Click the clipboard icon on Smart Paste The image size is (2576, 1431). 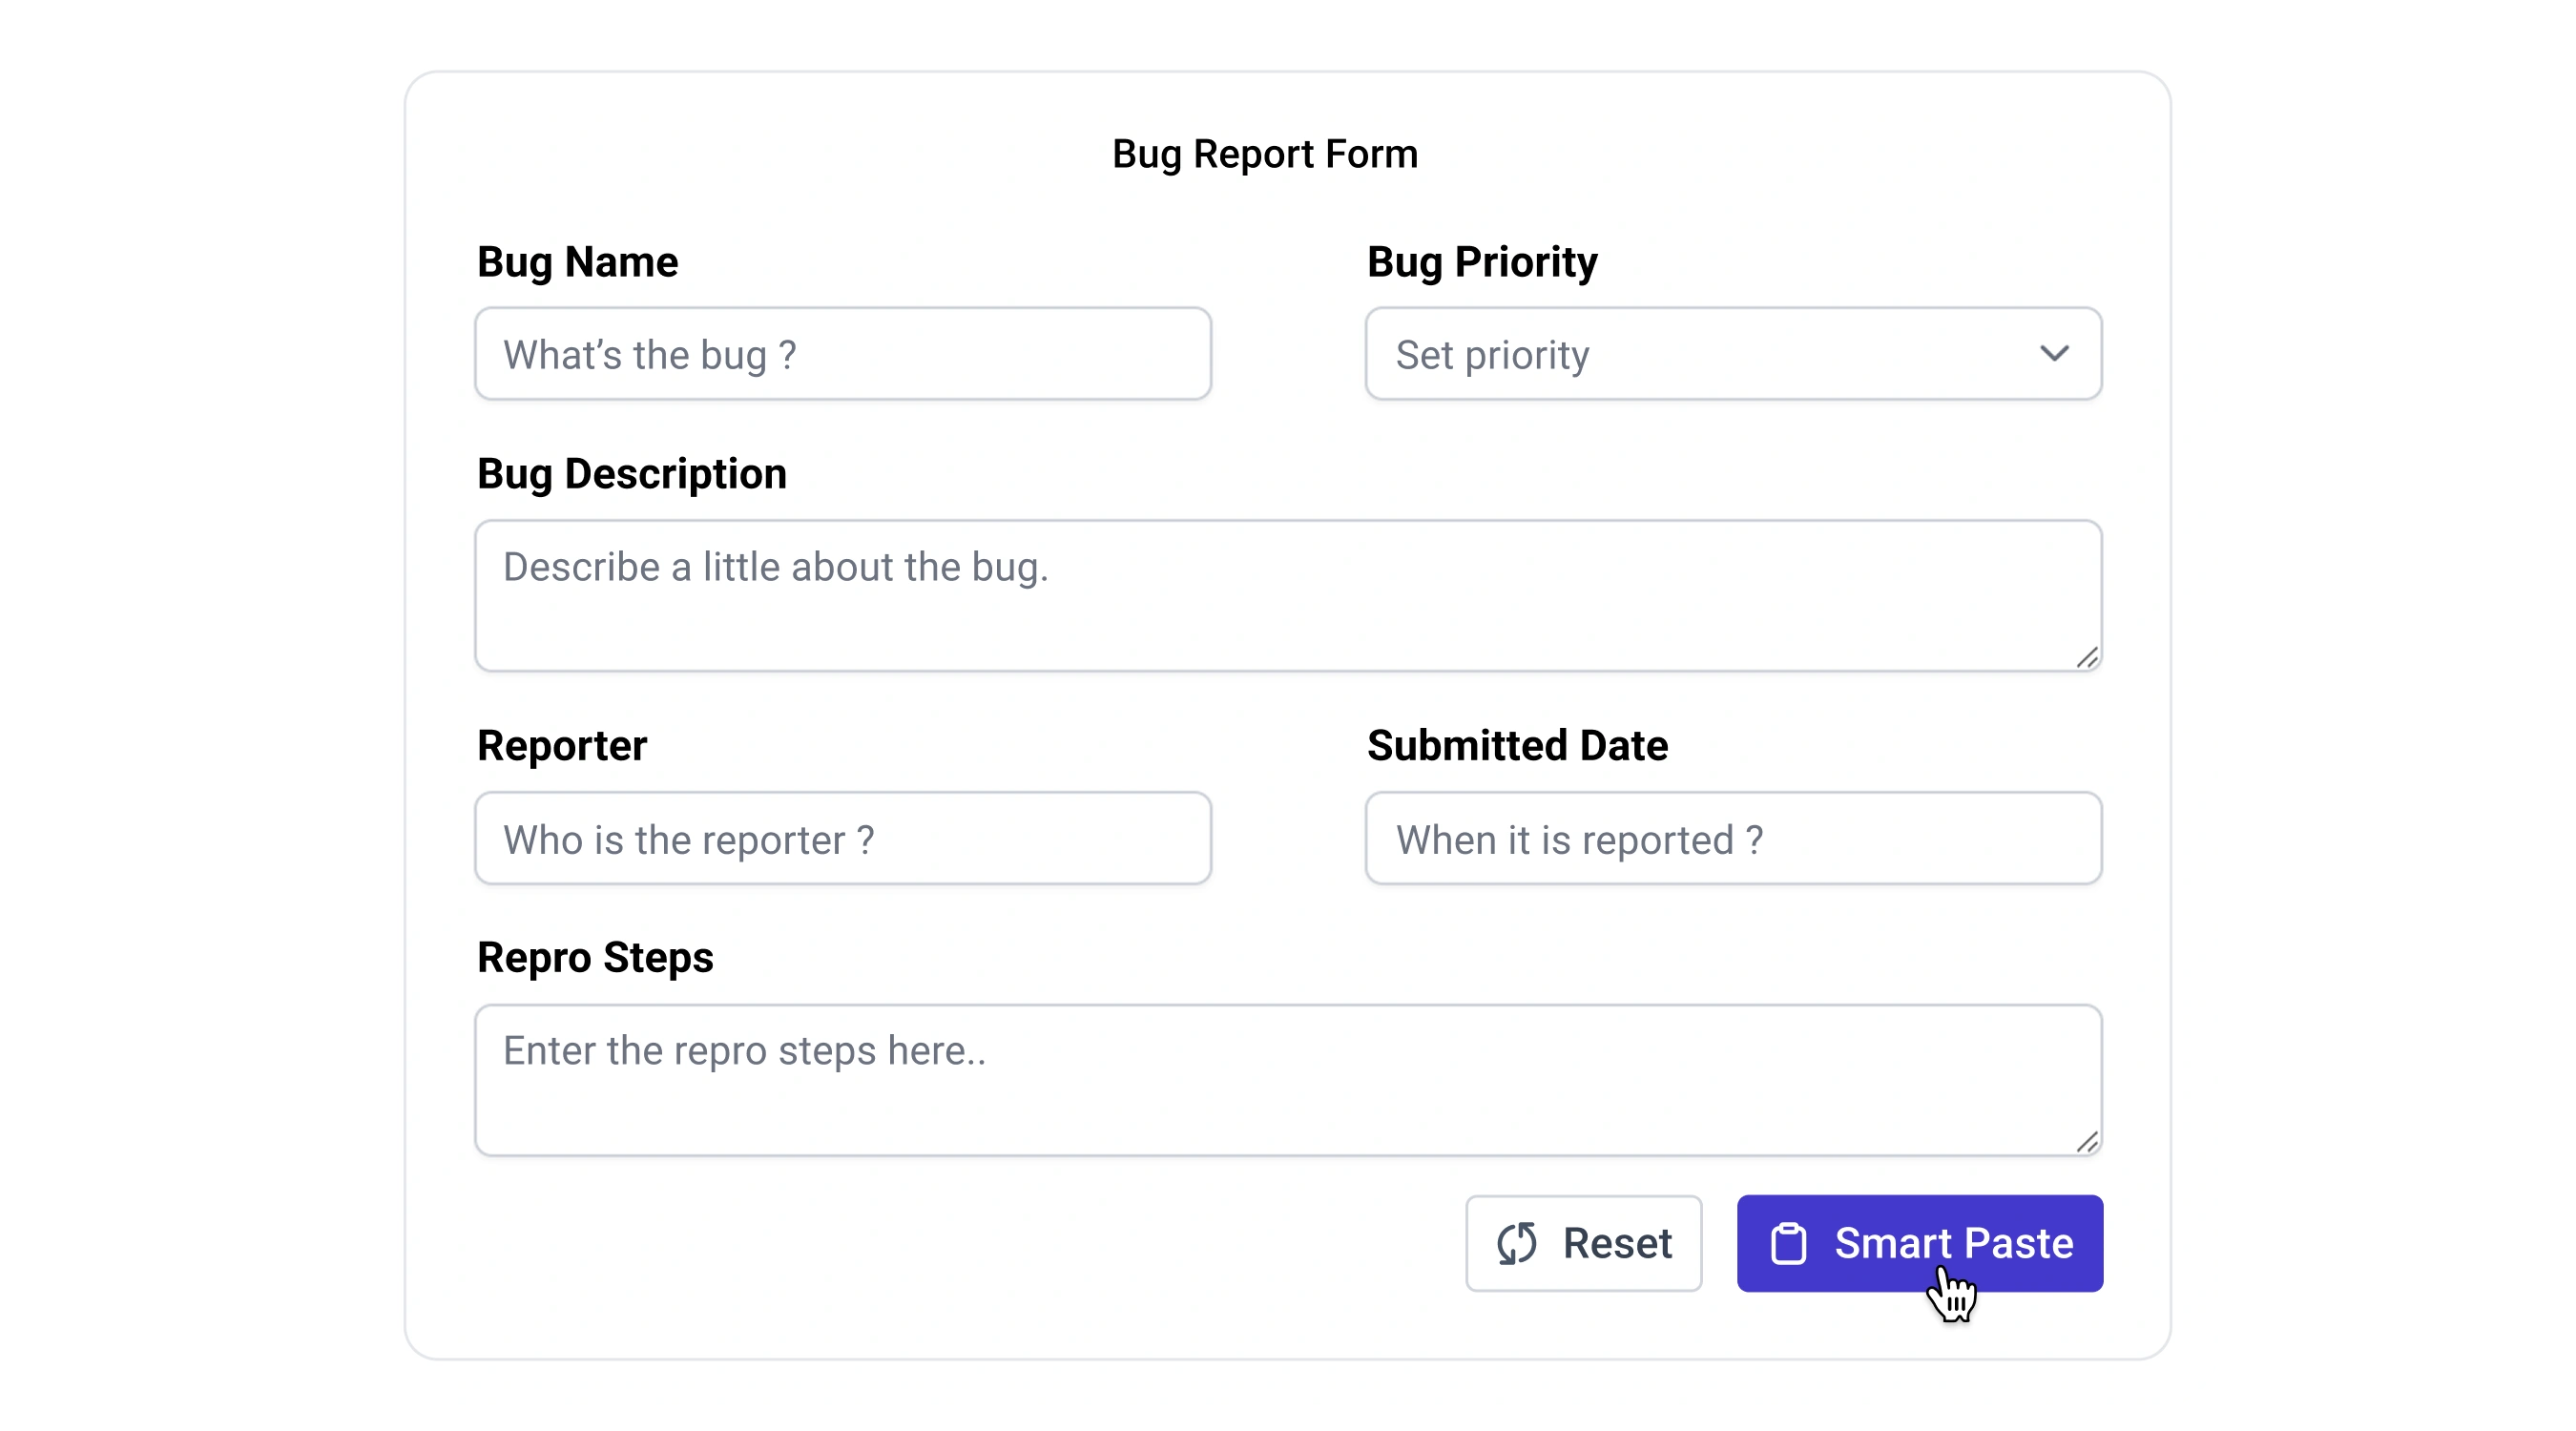click(1790, 1243)
